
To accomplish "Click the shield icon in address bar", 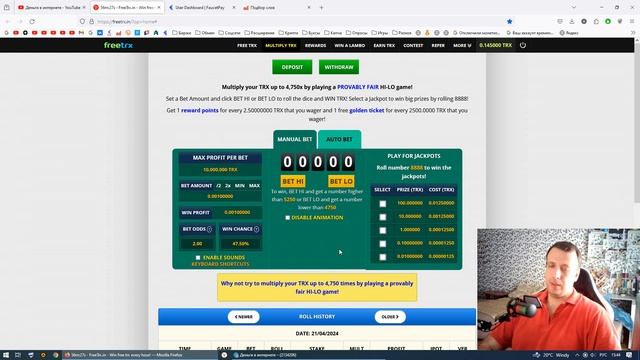I will click(x=82, y=21).
